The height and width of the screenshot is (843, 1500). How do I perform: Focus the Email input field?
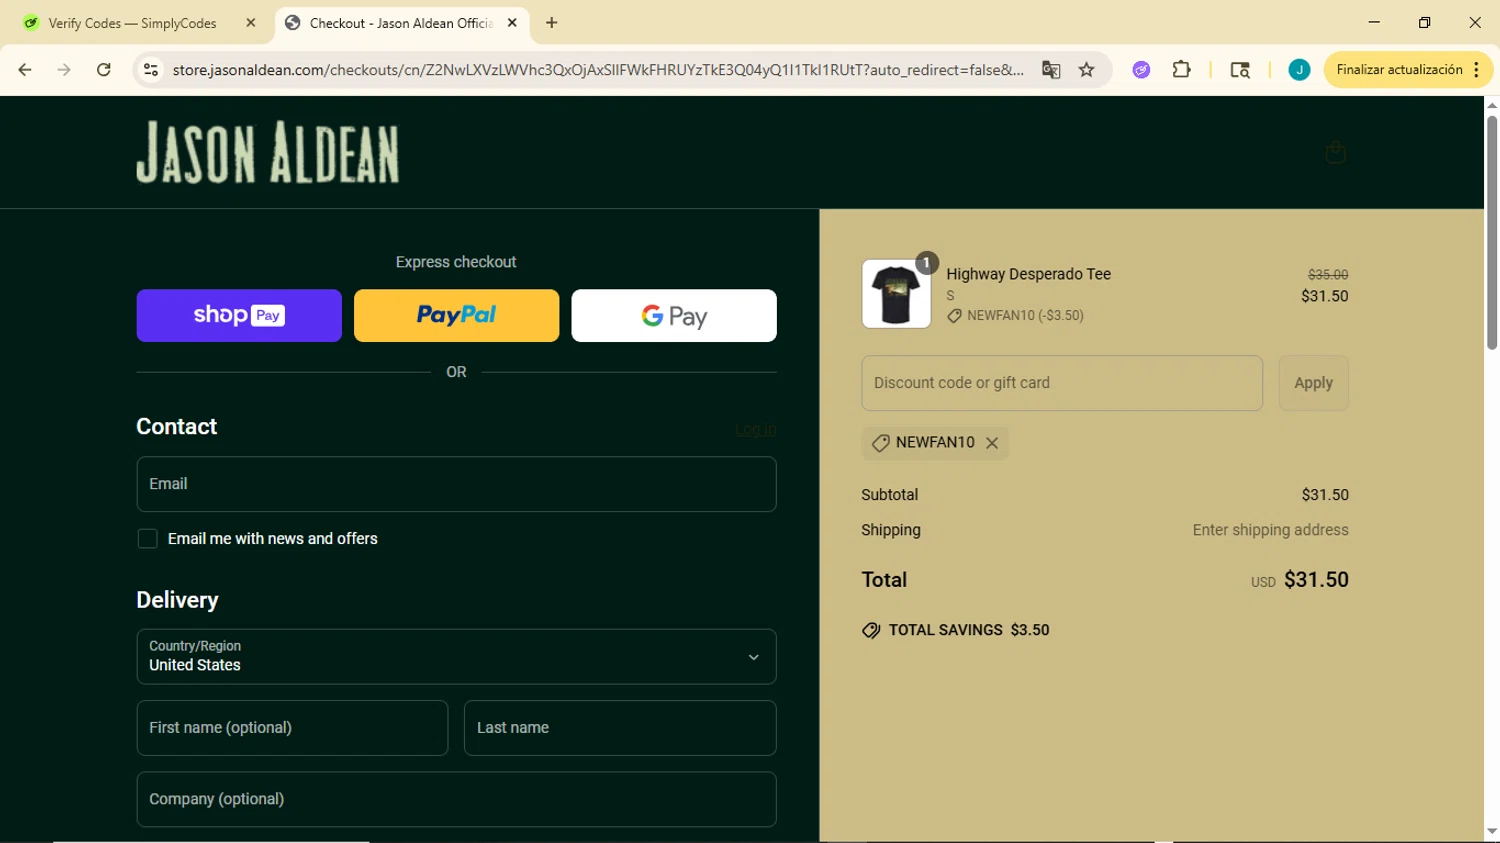[x=456, y=484]
